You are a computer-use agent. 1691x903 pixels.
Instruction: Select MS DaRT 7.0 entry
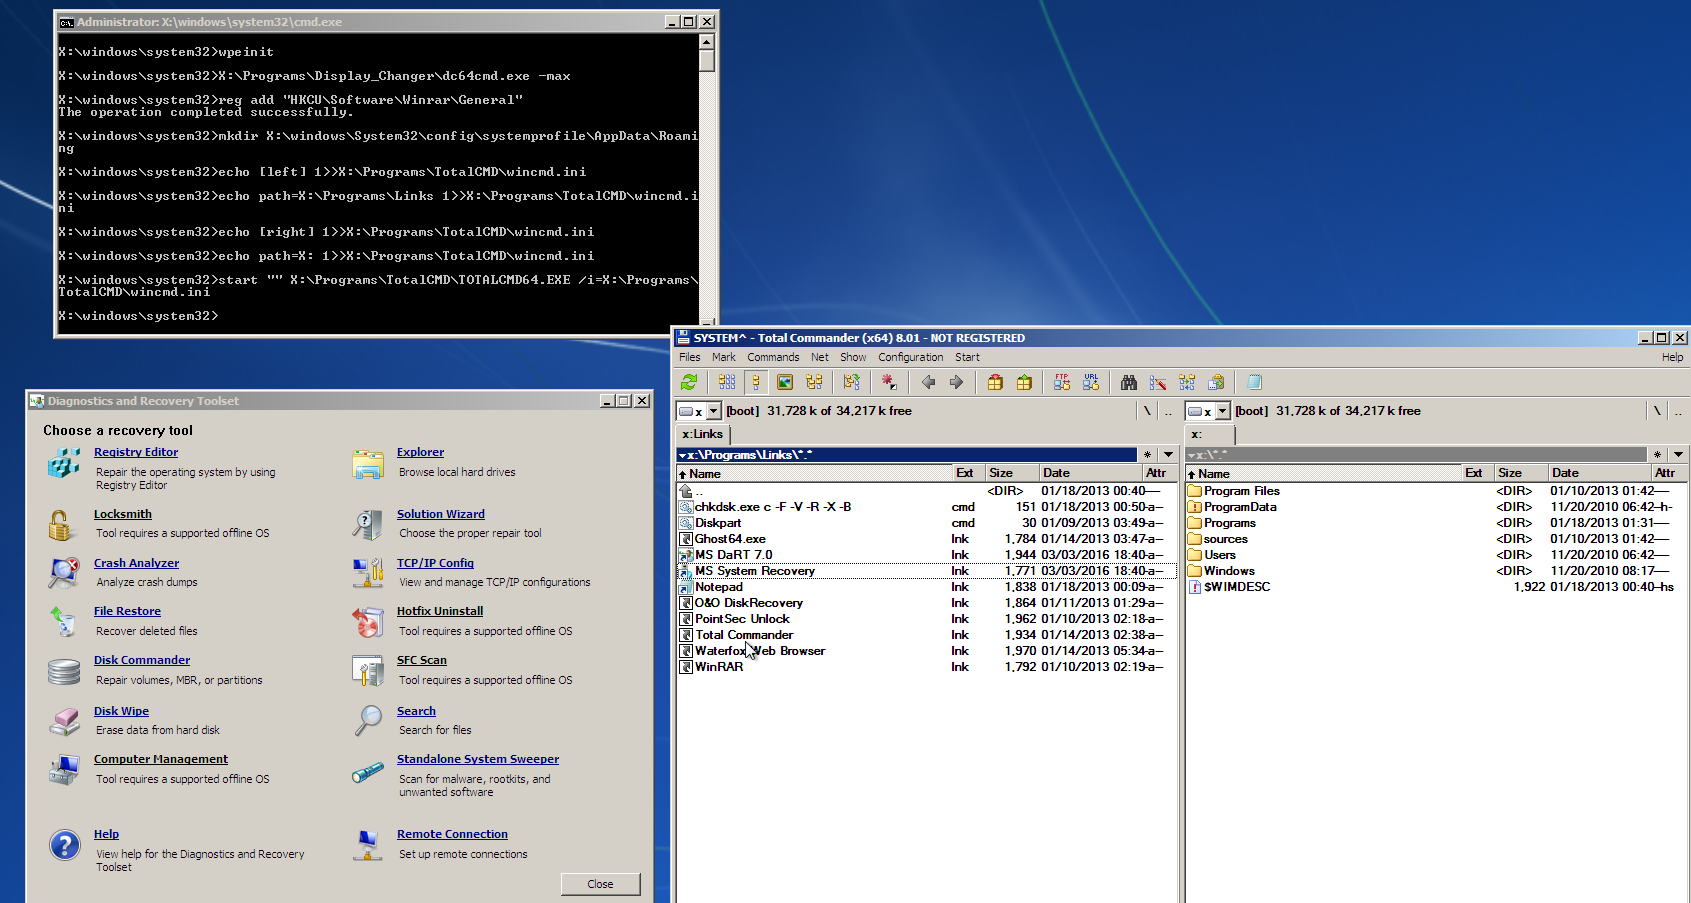point(733,555)
